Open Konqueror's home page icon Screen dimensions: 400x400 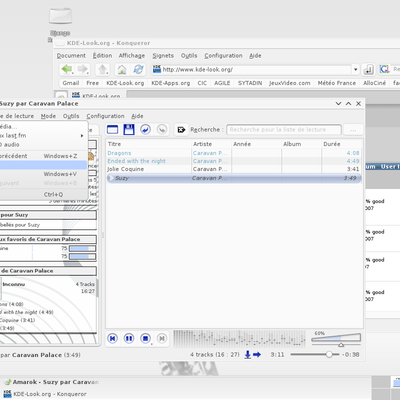tap(122, 69)
